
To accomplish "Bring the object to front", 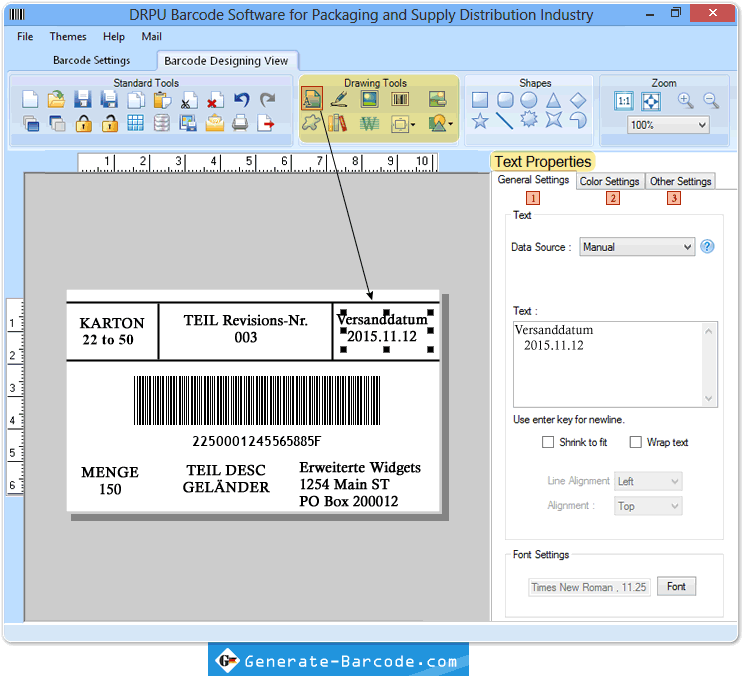I will tap(31, 124).
